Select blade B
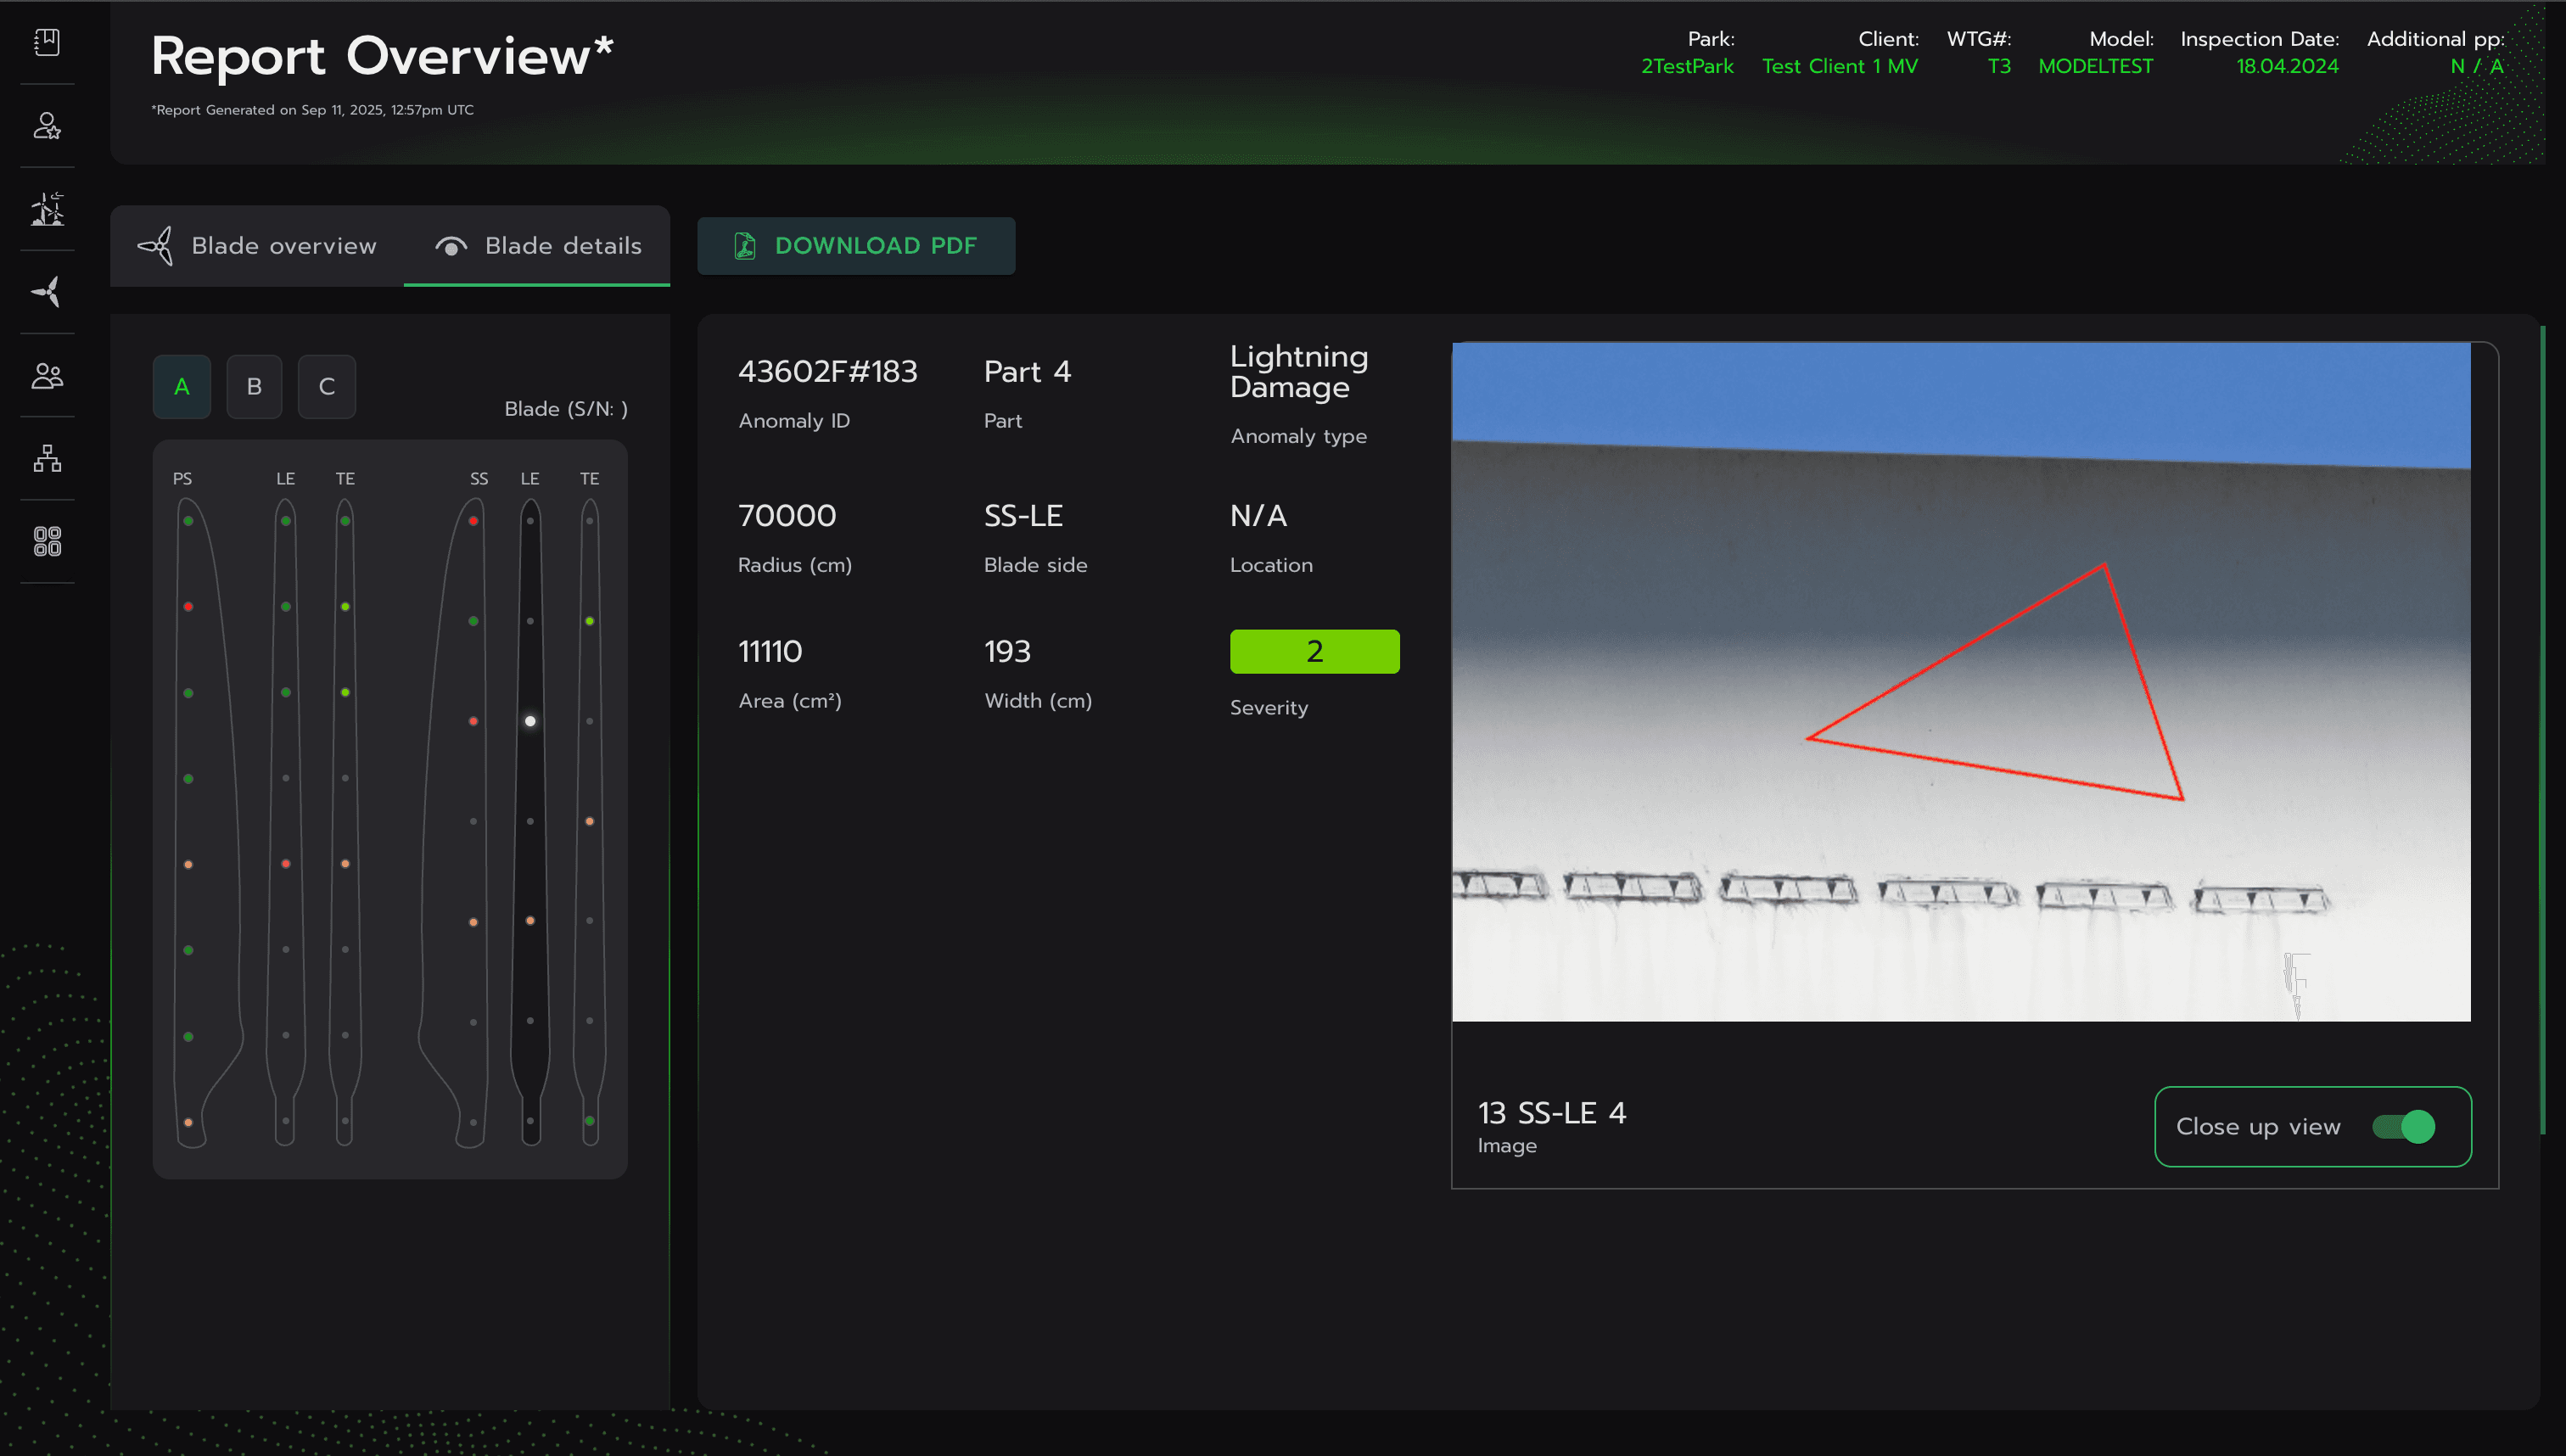Image resolution: width=2566 pixels, height=1456 pixels. (254, 387)
